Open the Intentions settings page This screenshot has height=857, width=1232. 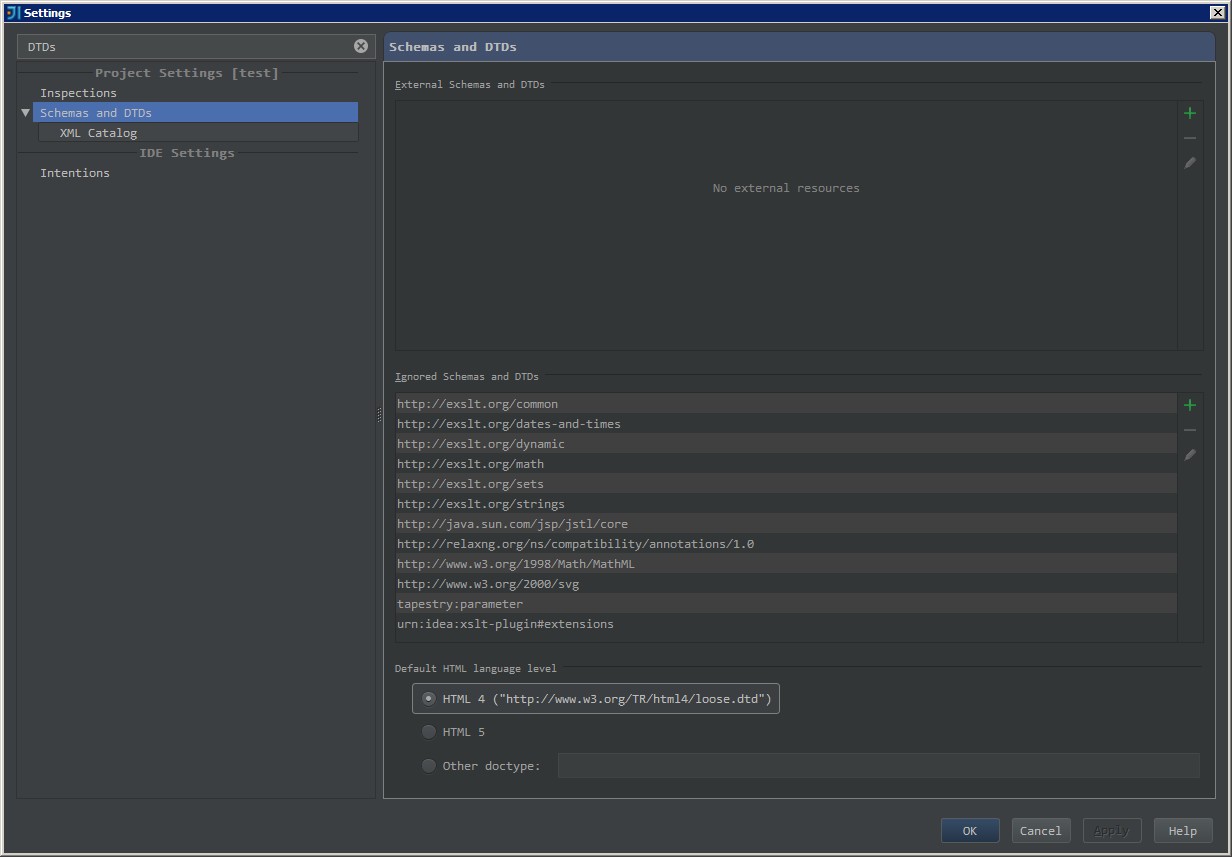click(x=75, y=172)
